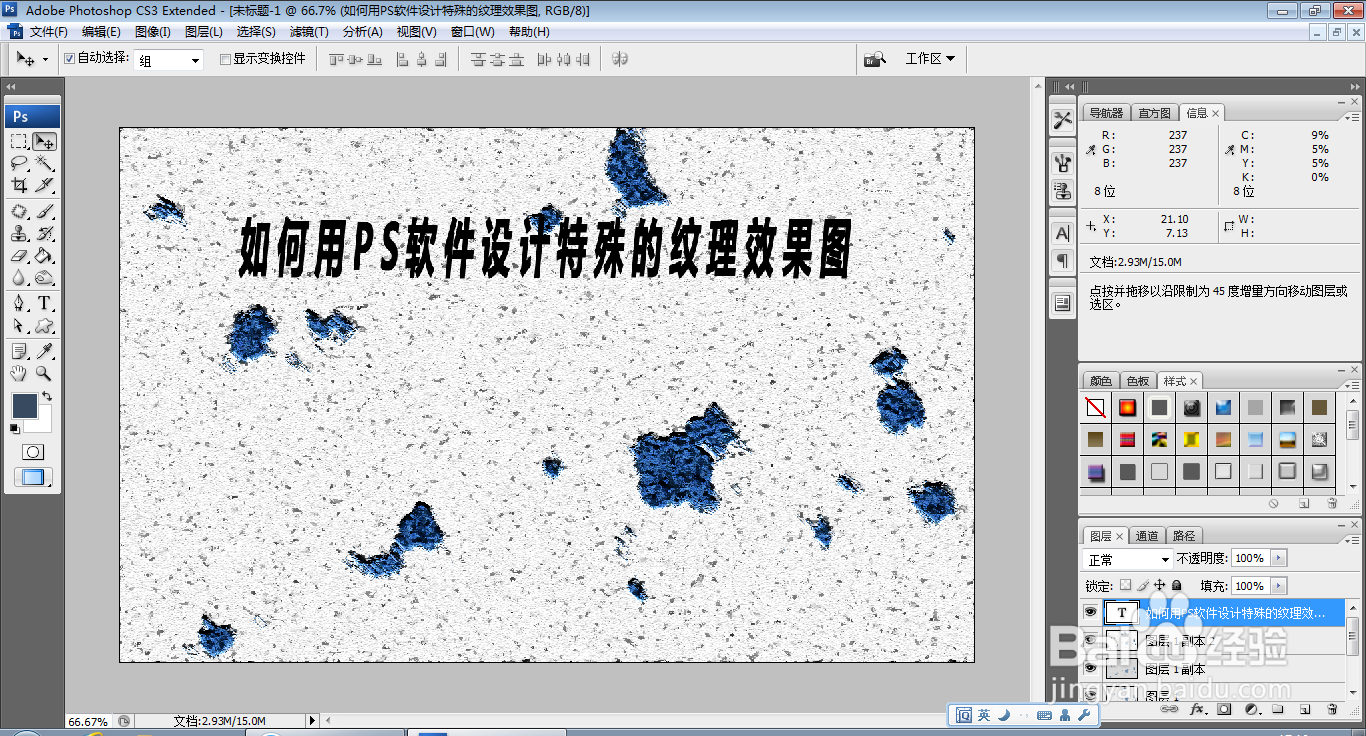
Task: Click the Add layer style fx icon
Action: (x=1197, y=710)
